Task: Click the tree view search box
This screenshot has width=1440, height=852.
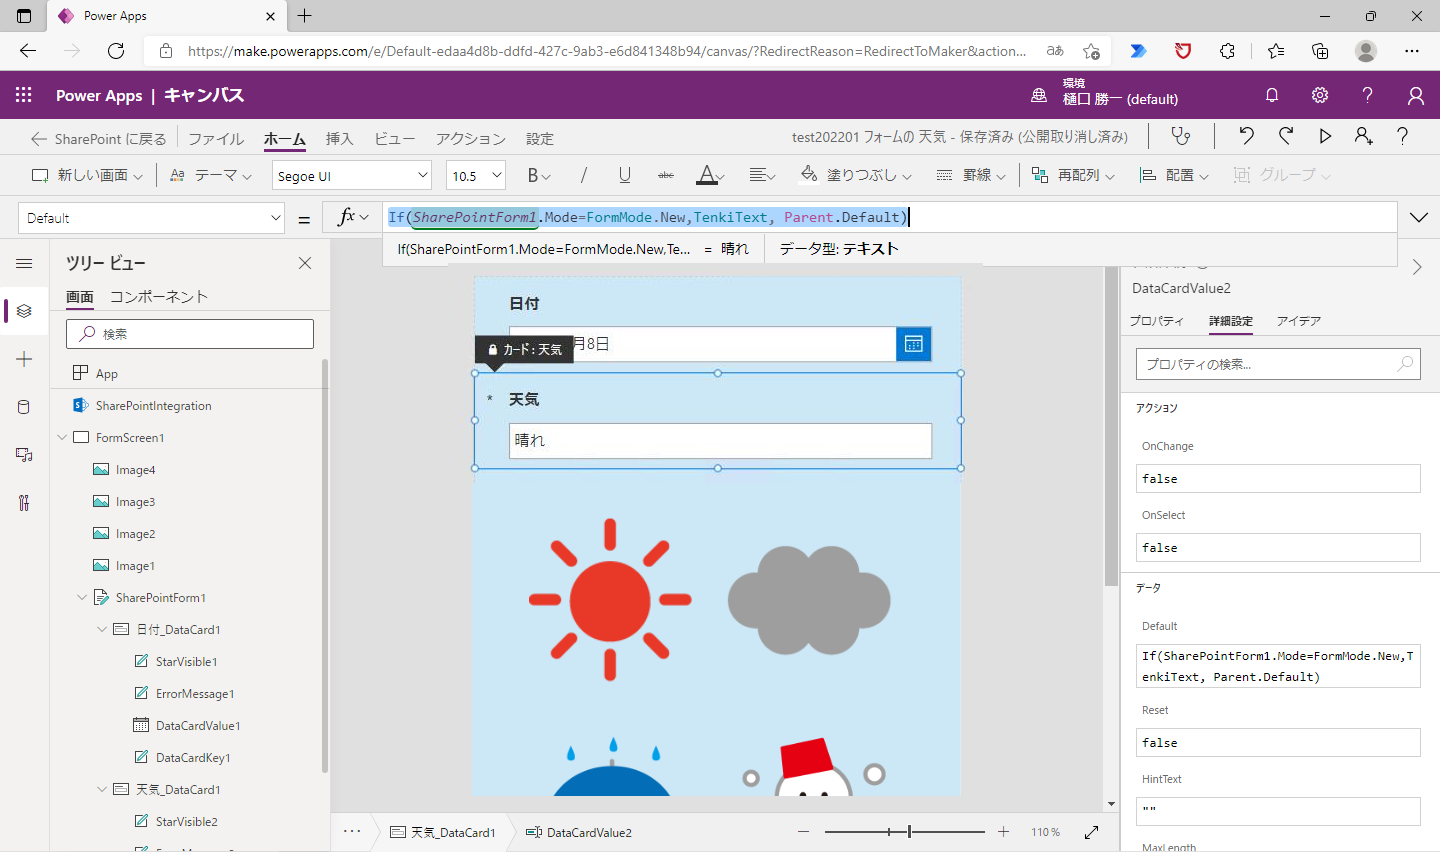Action: [190, 334]
